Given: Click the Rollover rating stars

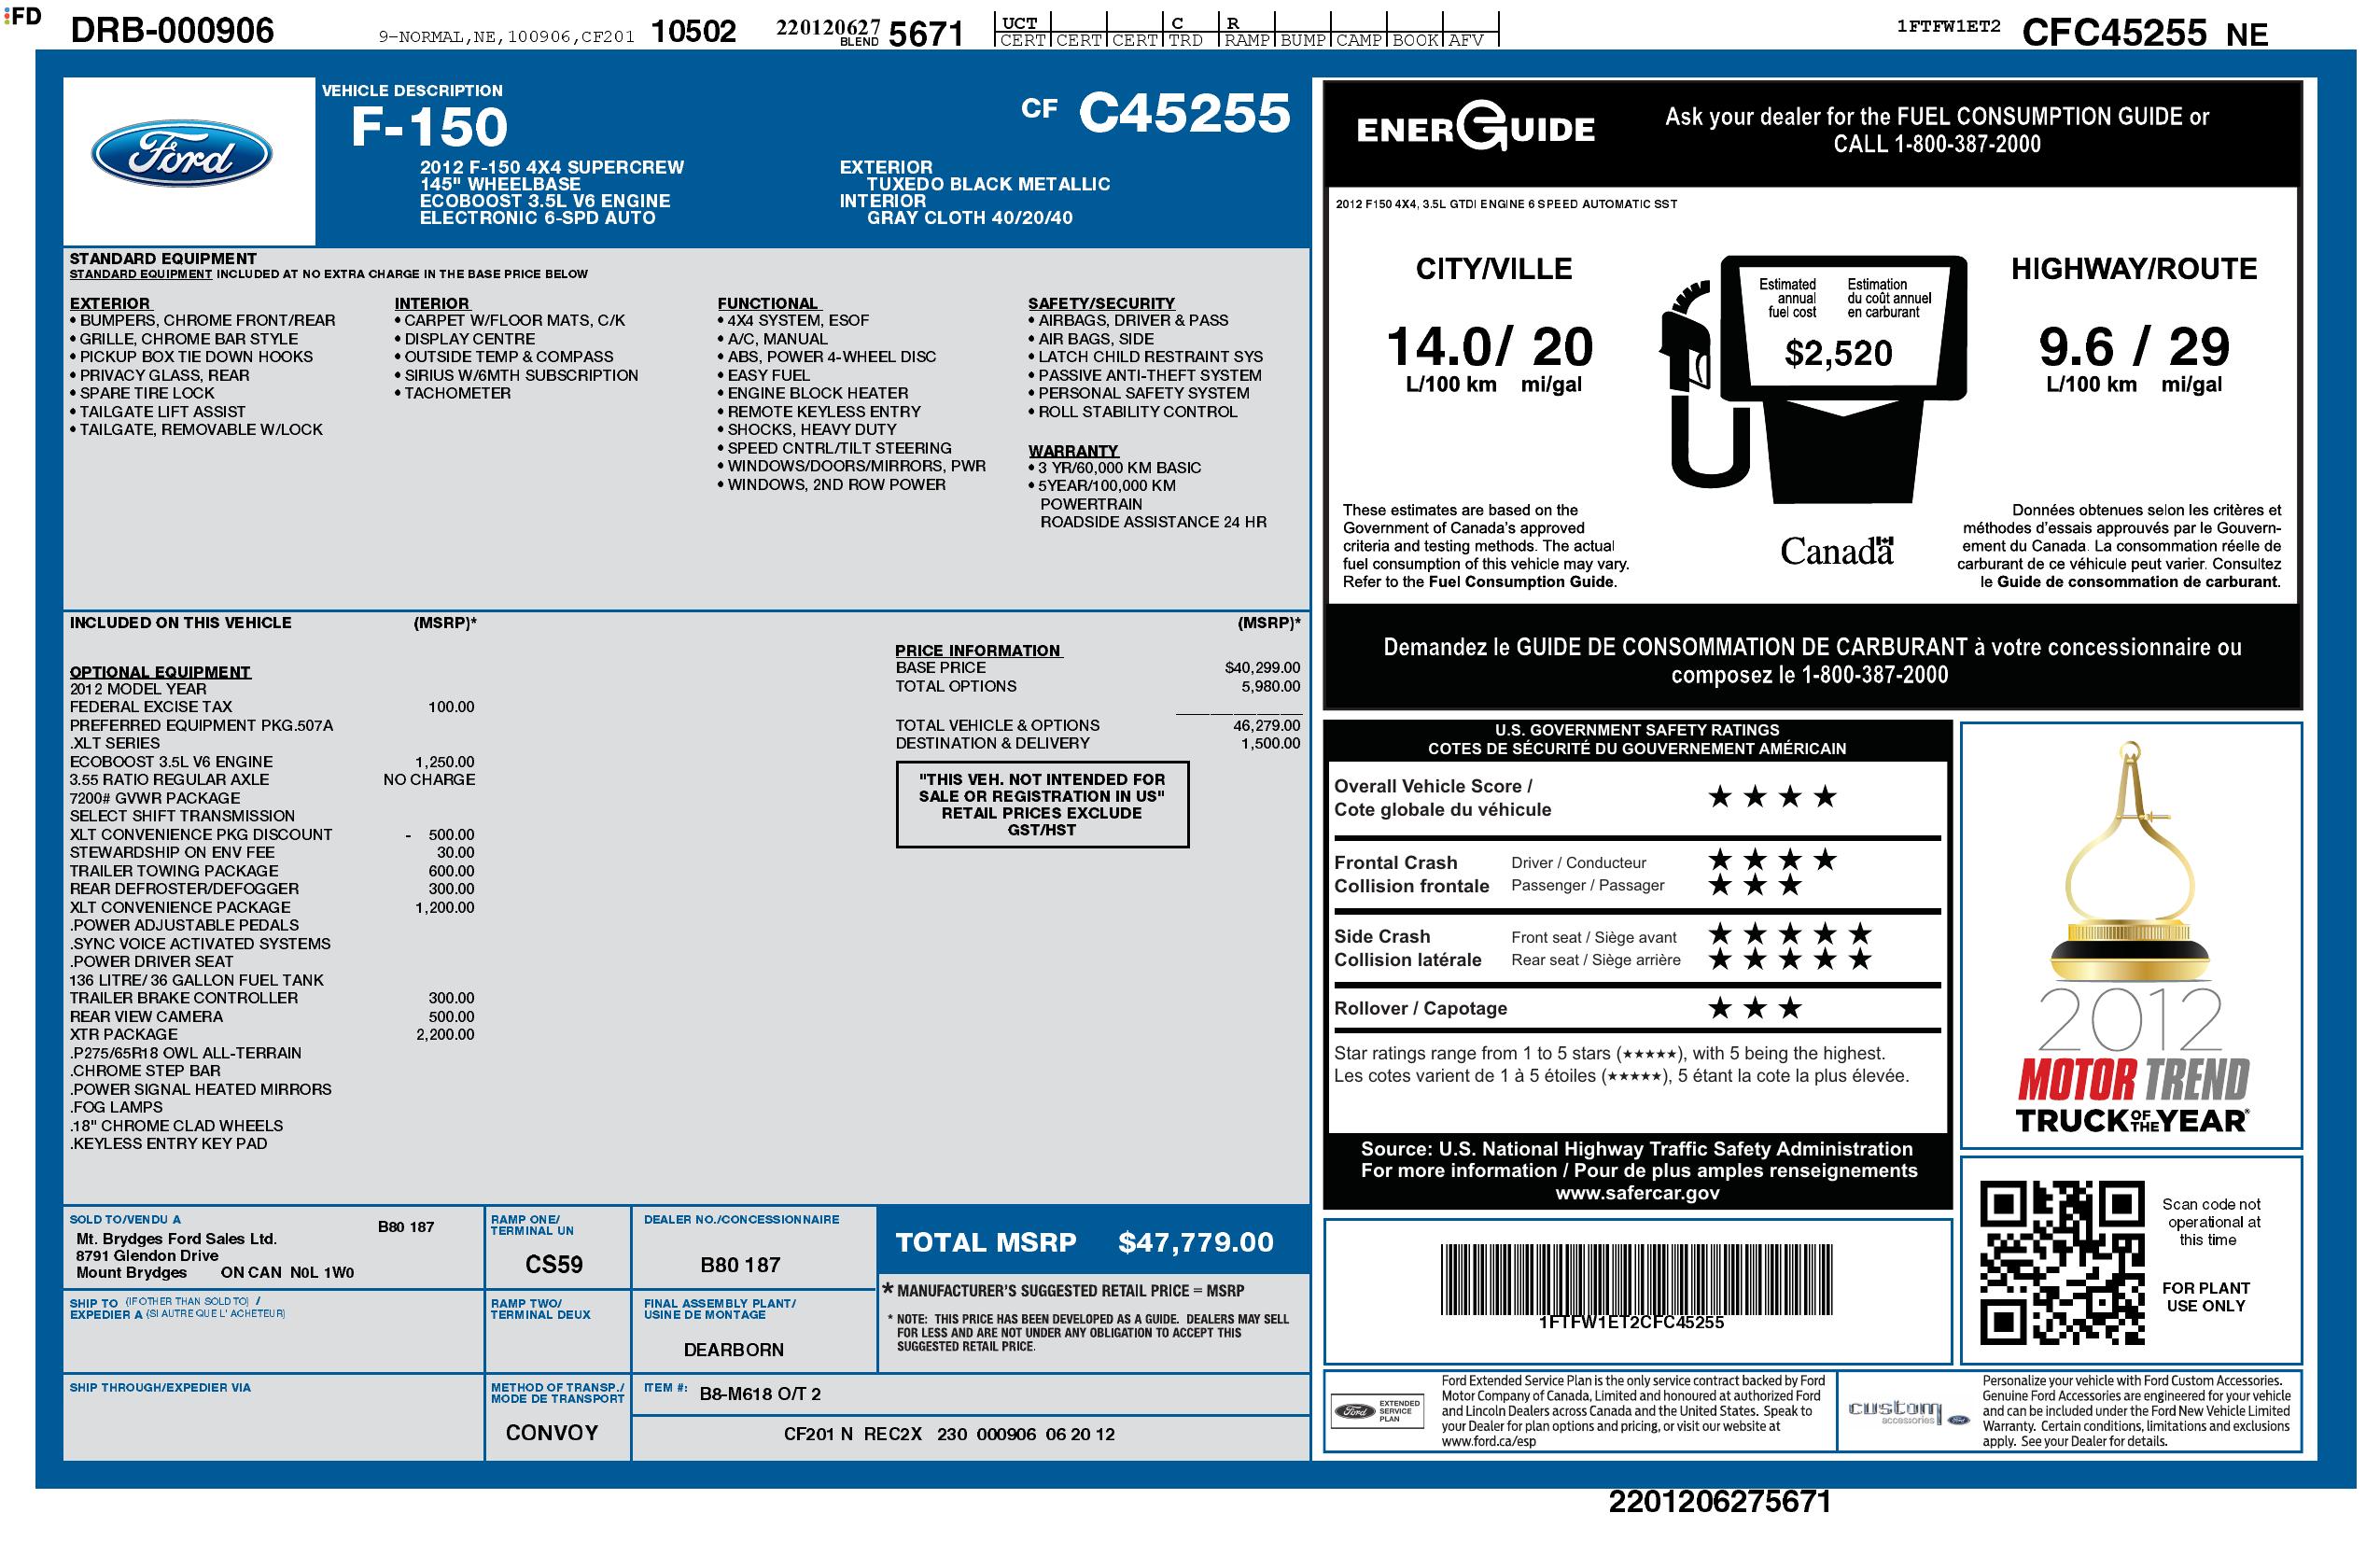Looking at the screenshot, I should pos(1754,1008).
